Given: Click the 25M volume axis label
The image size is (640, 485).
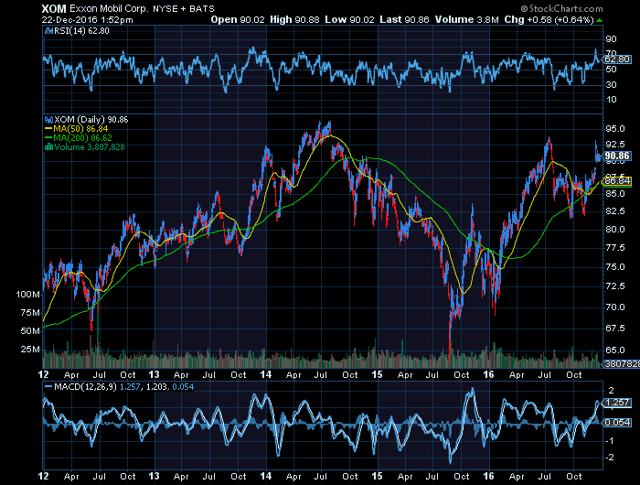Looking at the screenshot, I should [x=31, y=349].
